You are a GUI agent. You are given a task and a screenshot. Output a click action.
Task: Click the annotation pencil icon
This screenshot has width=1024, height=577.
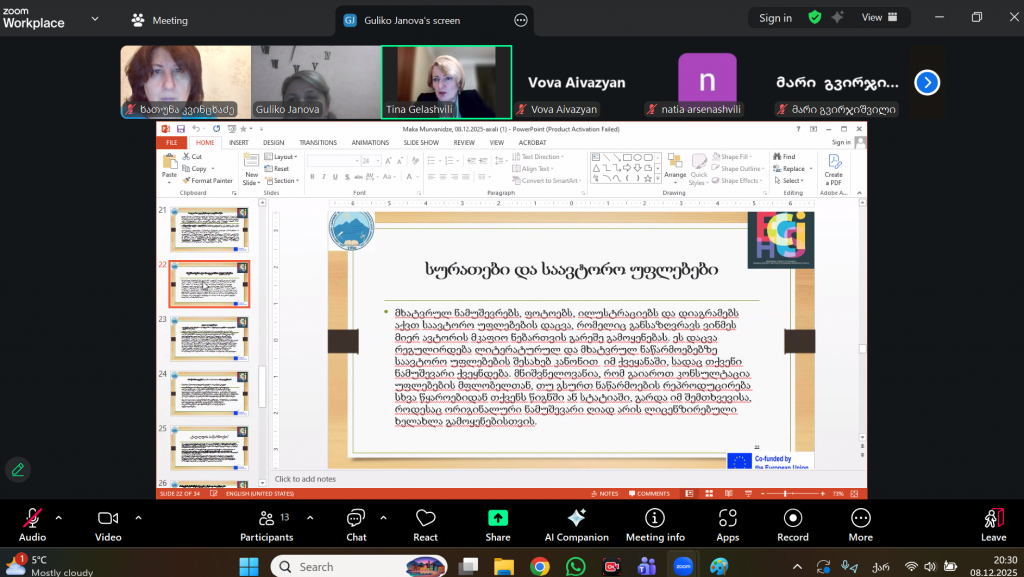[x=17, y=469]
